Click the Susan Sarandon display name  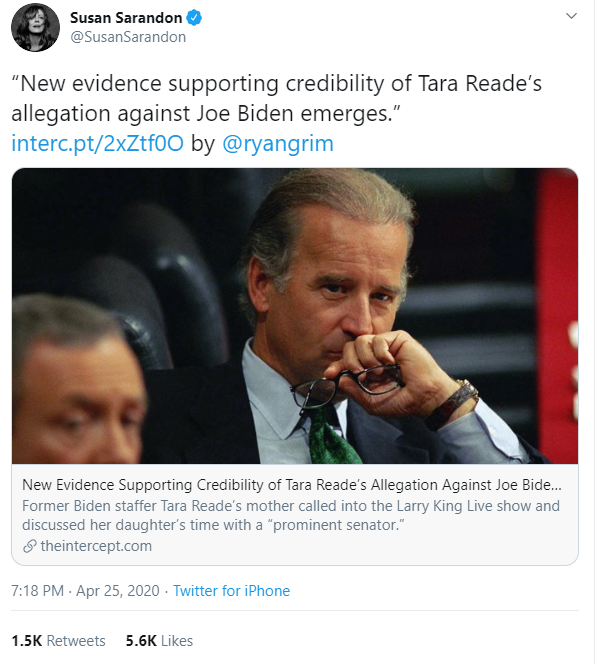pyautogui.click(x=128, y=18)
